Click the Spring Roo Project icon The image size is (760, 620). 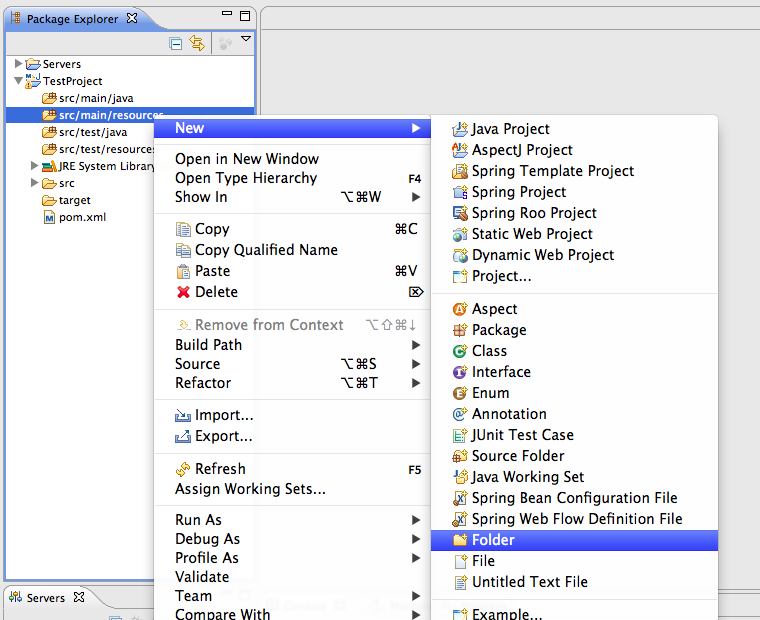(x=460, y=213)
